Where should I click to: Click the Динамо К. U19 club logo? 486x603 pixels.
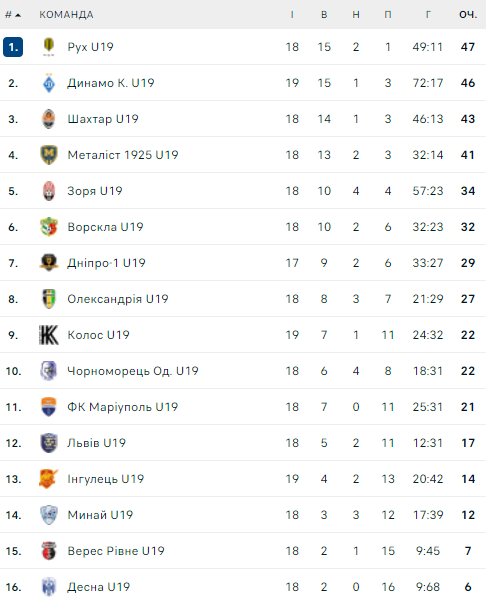coord(48,83)
